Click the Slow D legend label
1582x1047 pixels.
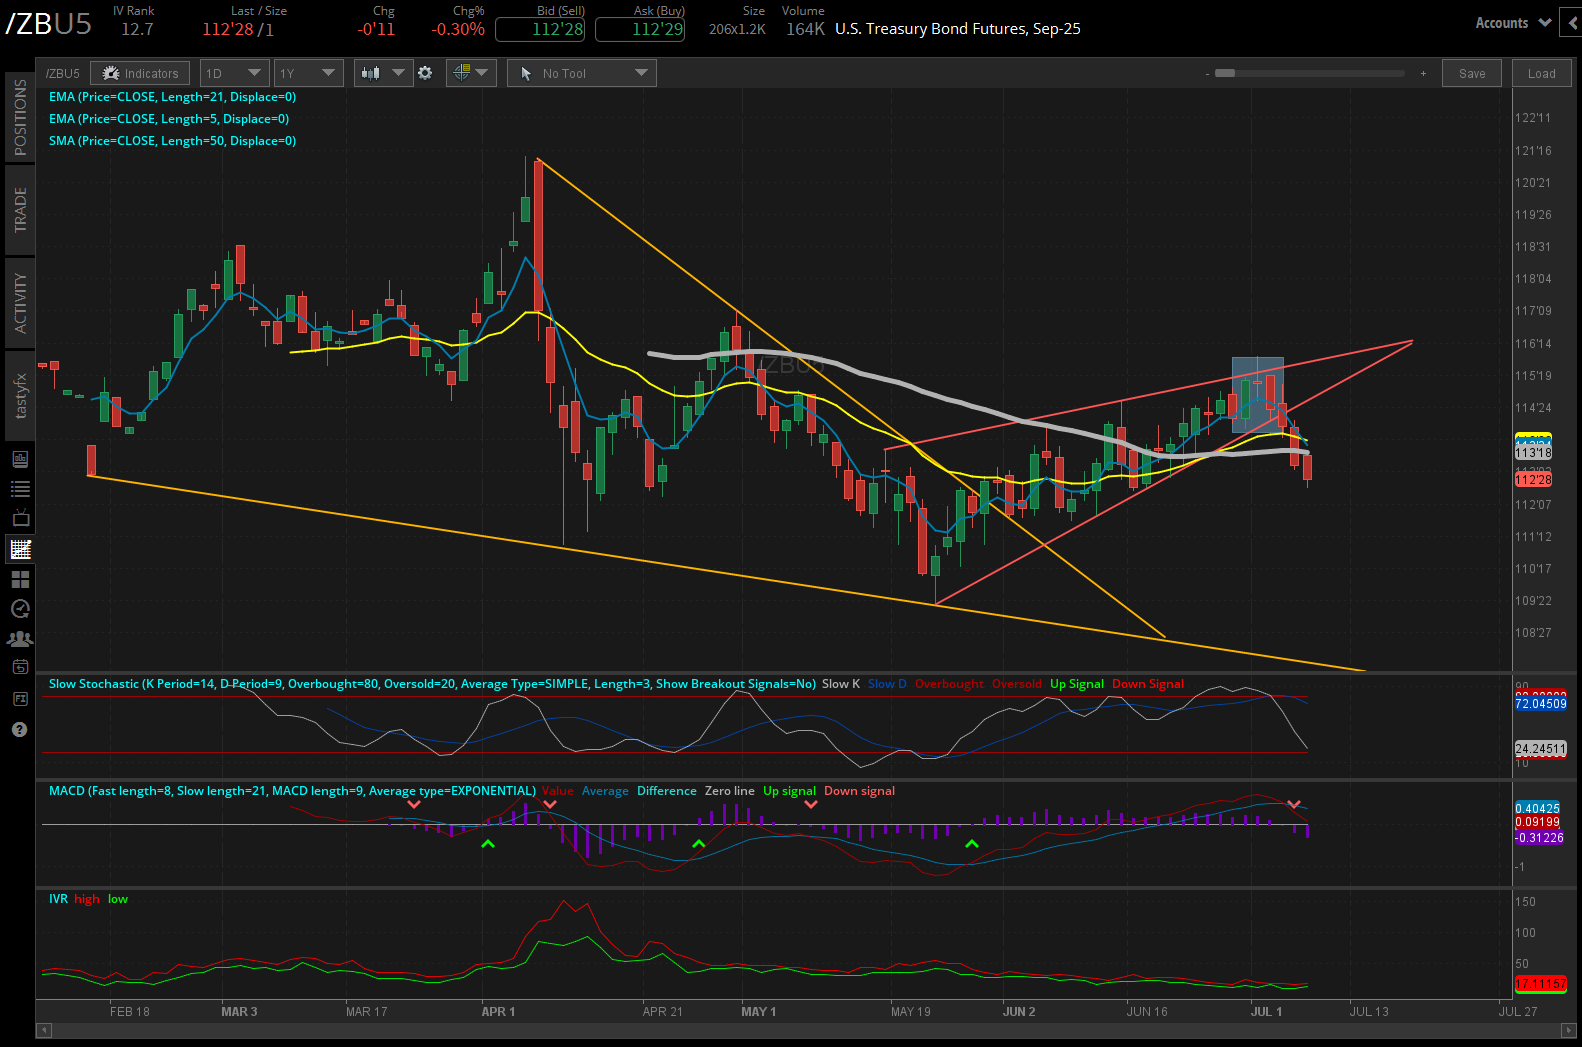click(887, 684)
